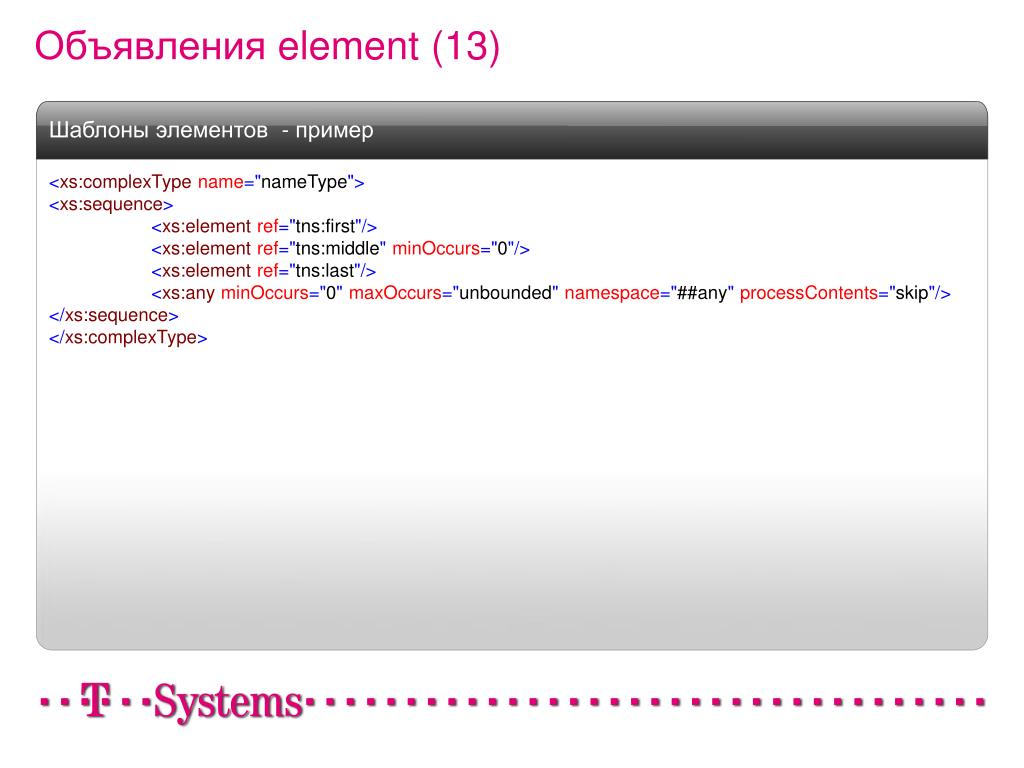Screen dimensions: 1024x768
Task: Select the line with ref="tns:middle"
Action: [340, 249]
